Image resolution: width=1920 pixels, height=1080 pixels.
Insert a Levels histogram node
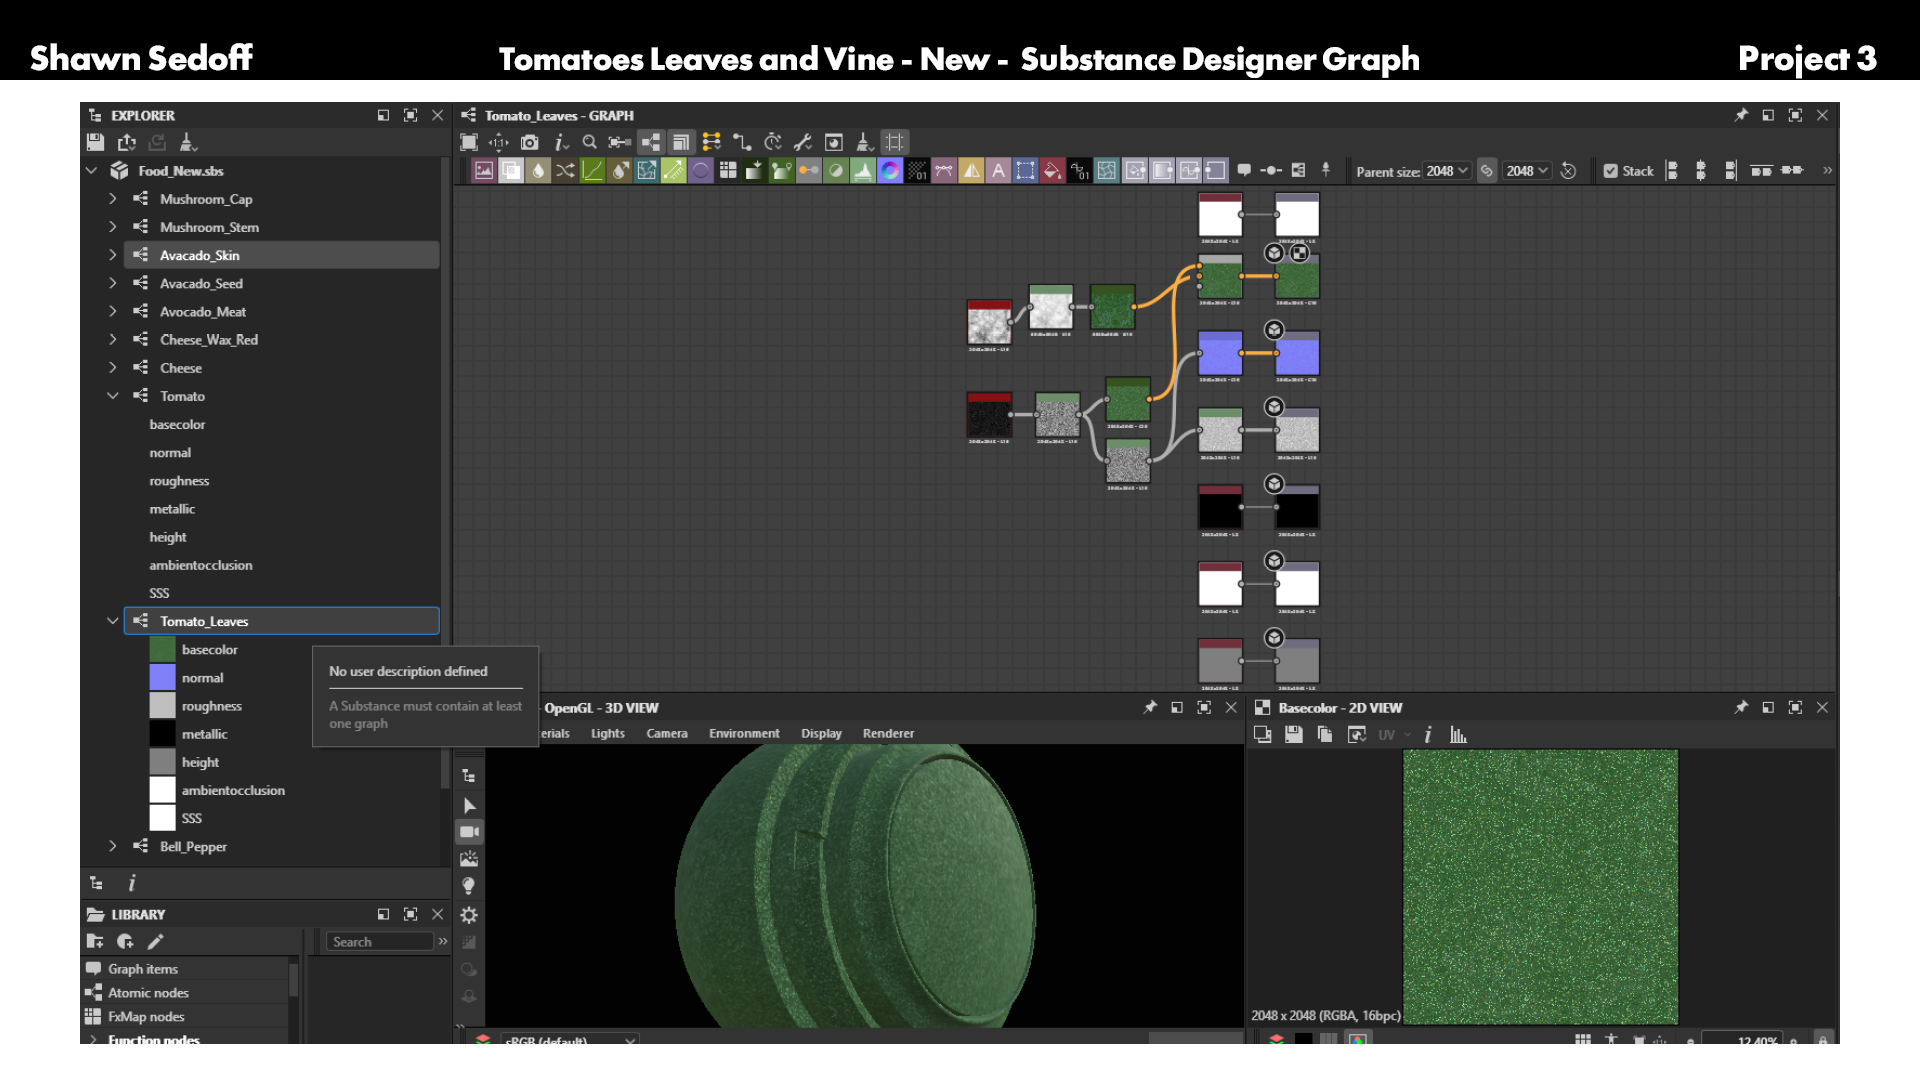(x=863, y=171)
